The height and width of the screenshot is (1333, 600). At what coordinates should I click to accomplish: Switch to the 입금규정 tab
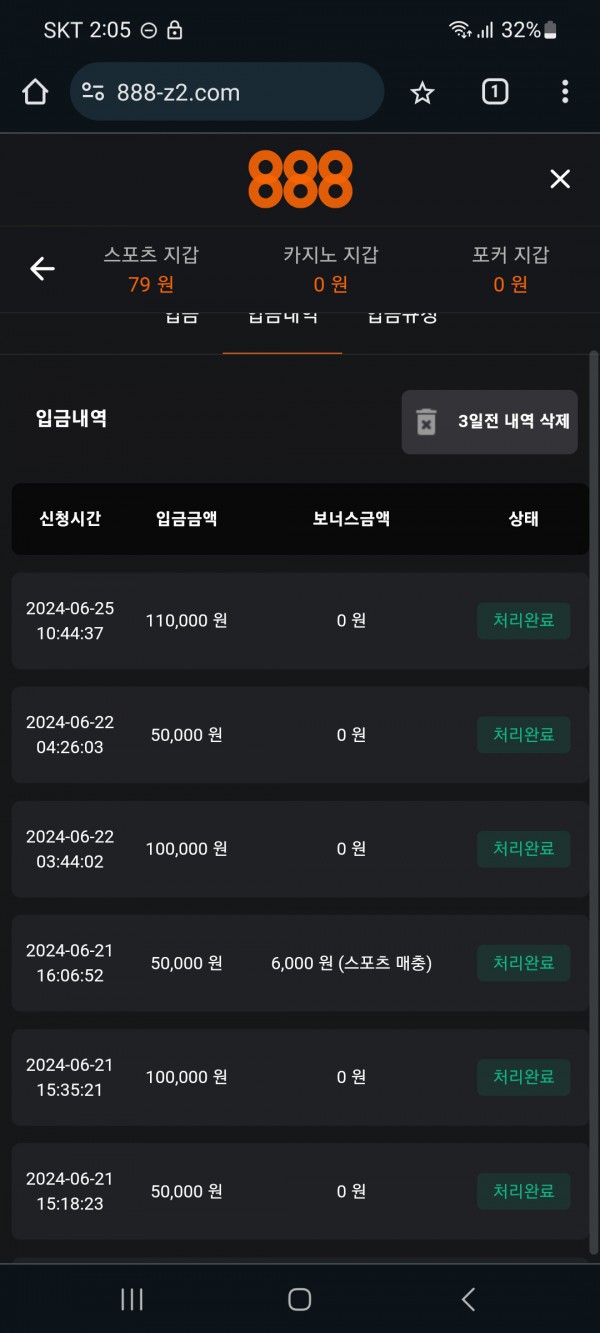click(x=402, y=320)
